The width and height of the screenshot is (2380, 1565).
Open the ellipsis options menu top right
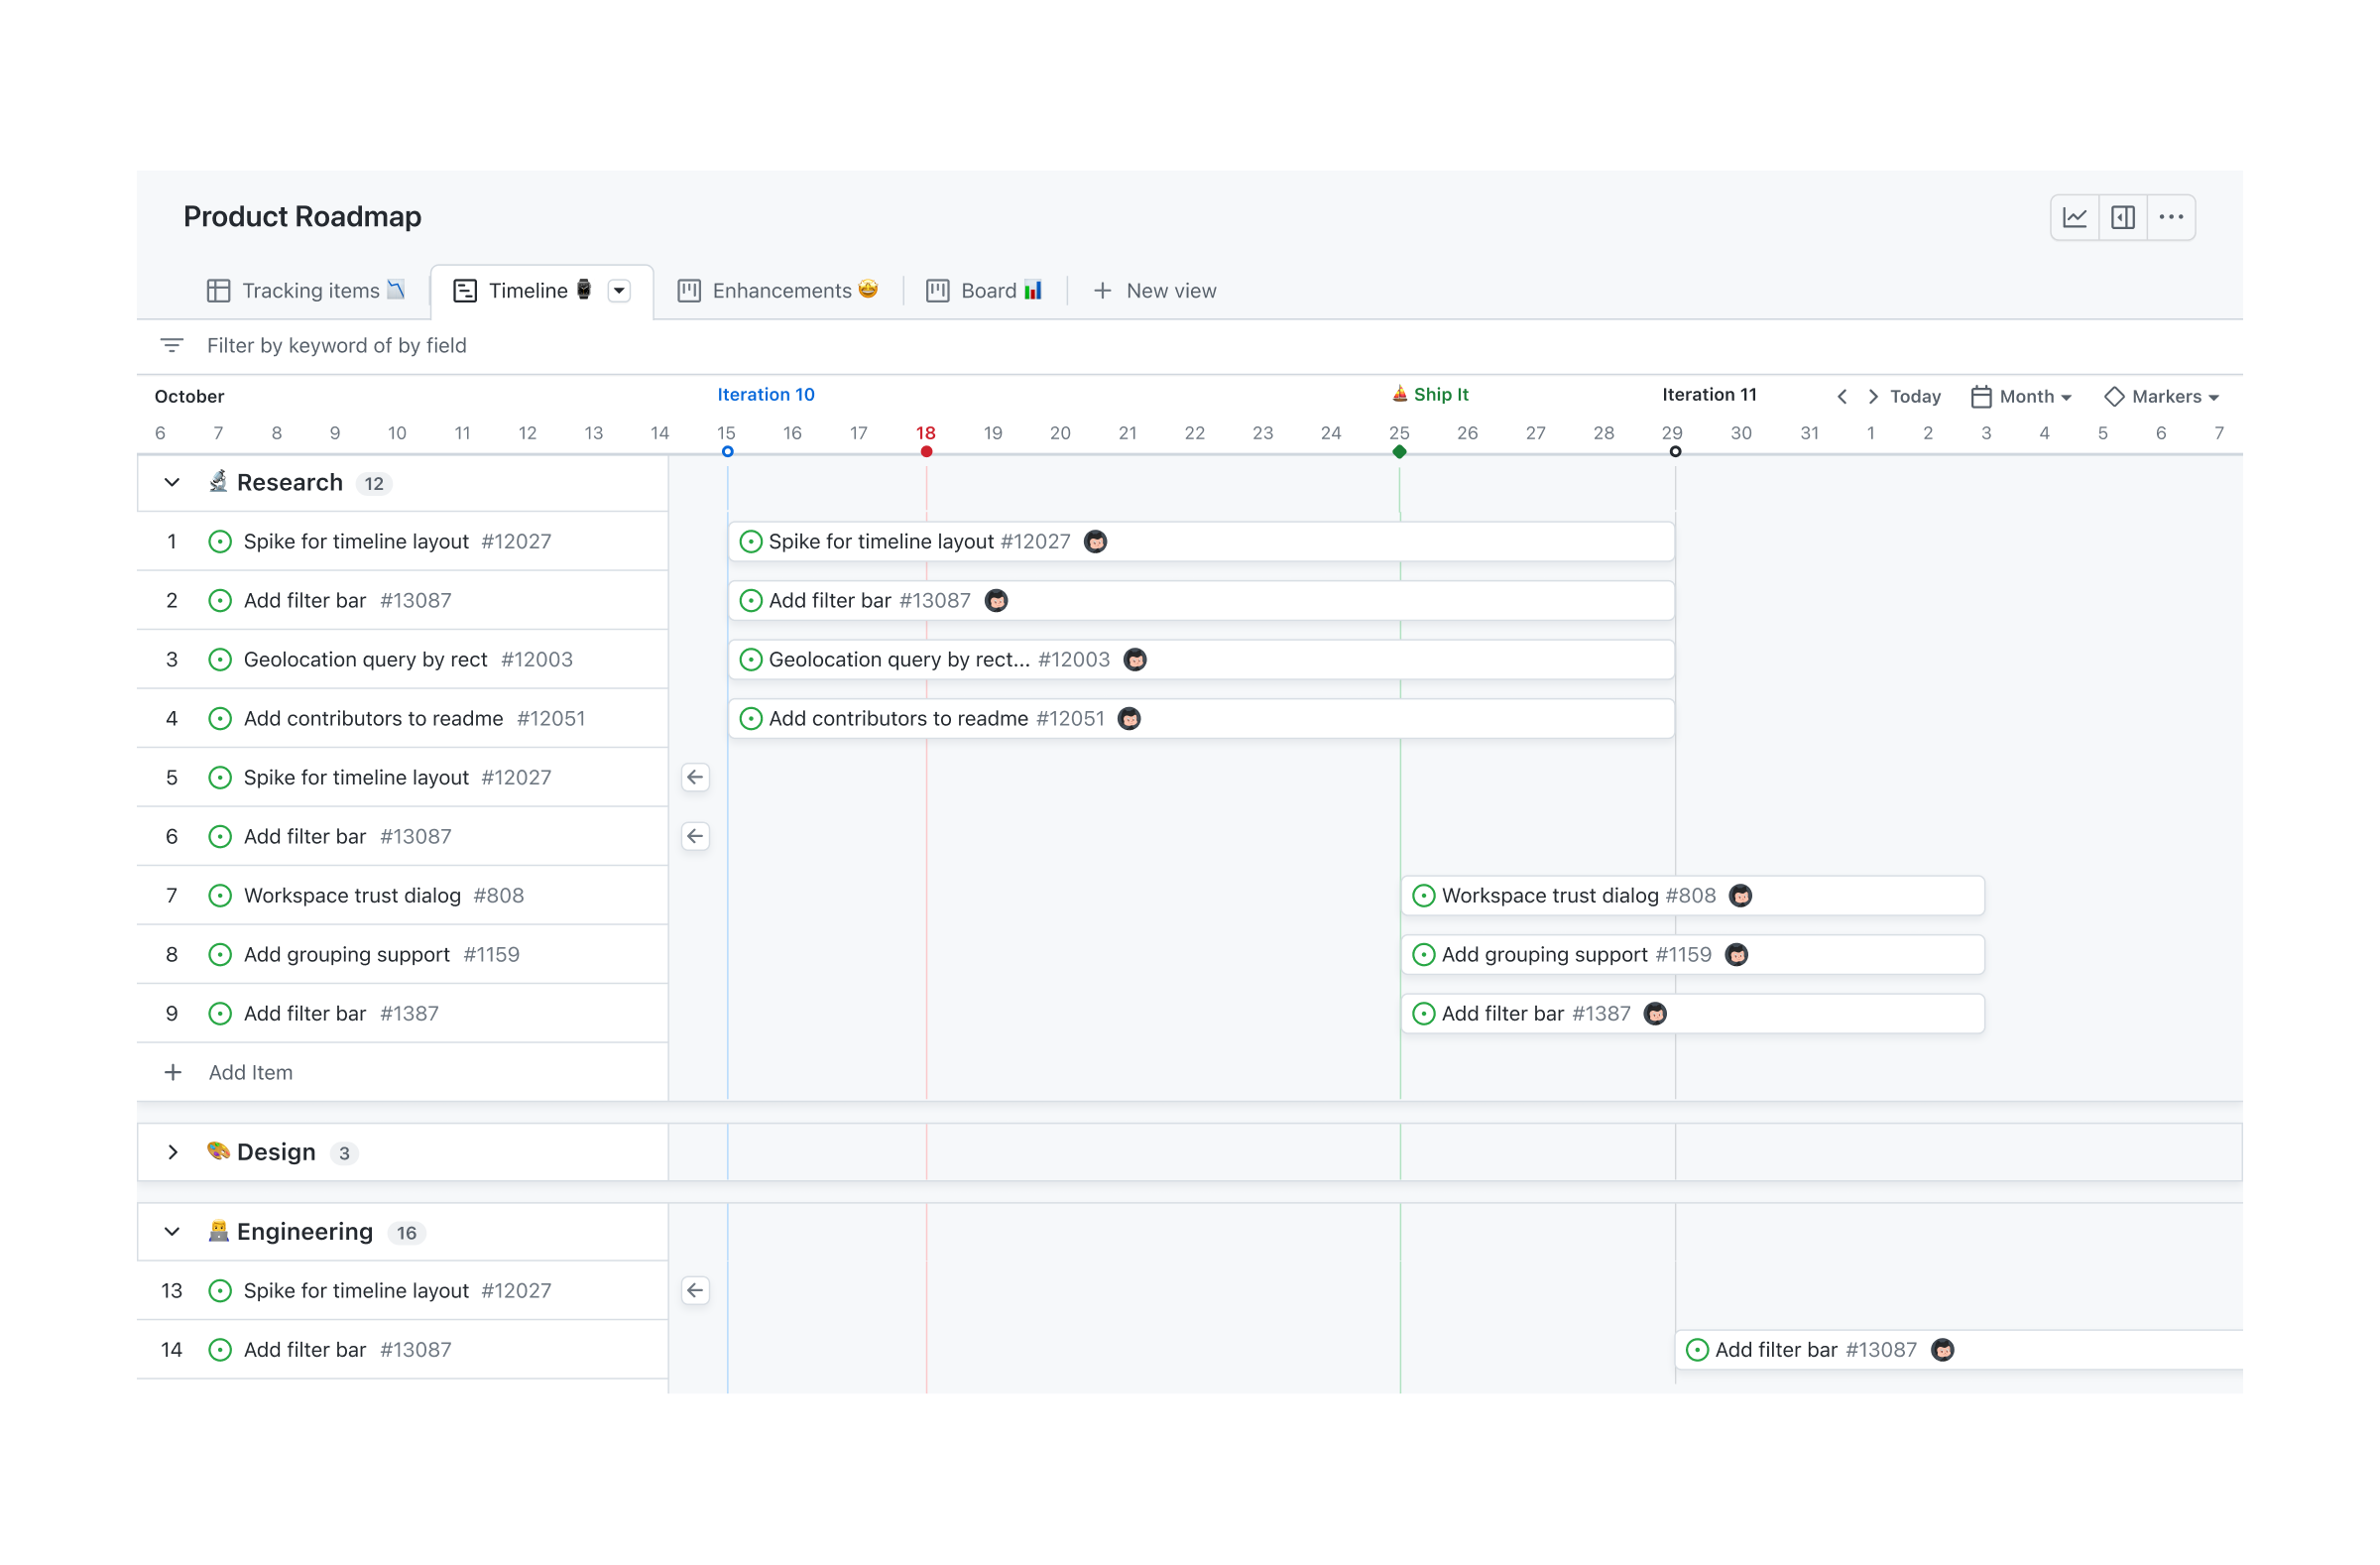tap(2171, 216)
